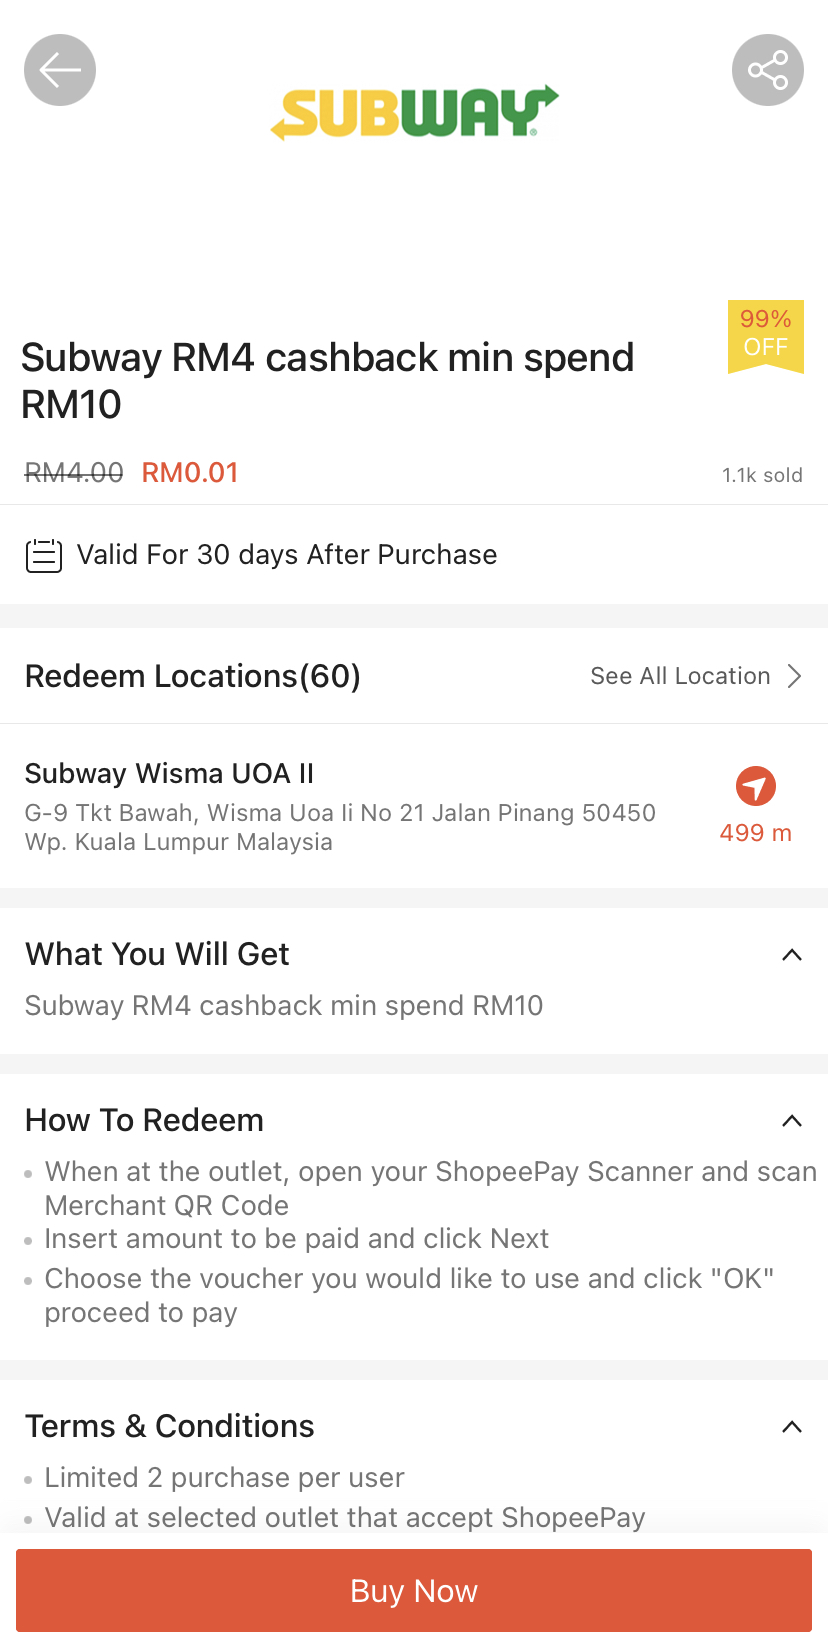Tap the share icon
This screenshot has width=828, height=1638.
[x=767, y=70]
